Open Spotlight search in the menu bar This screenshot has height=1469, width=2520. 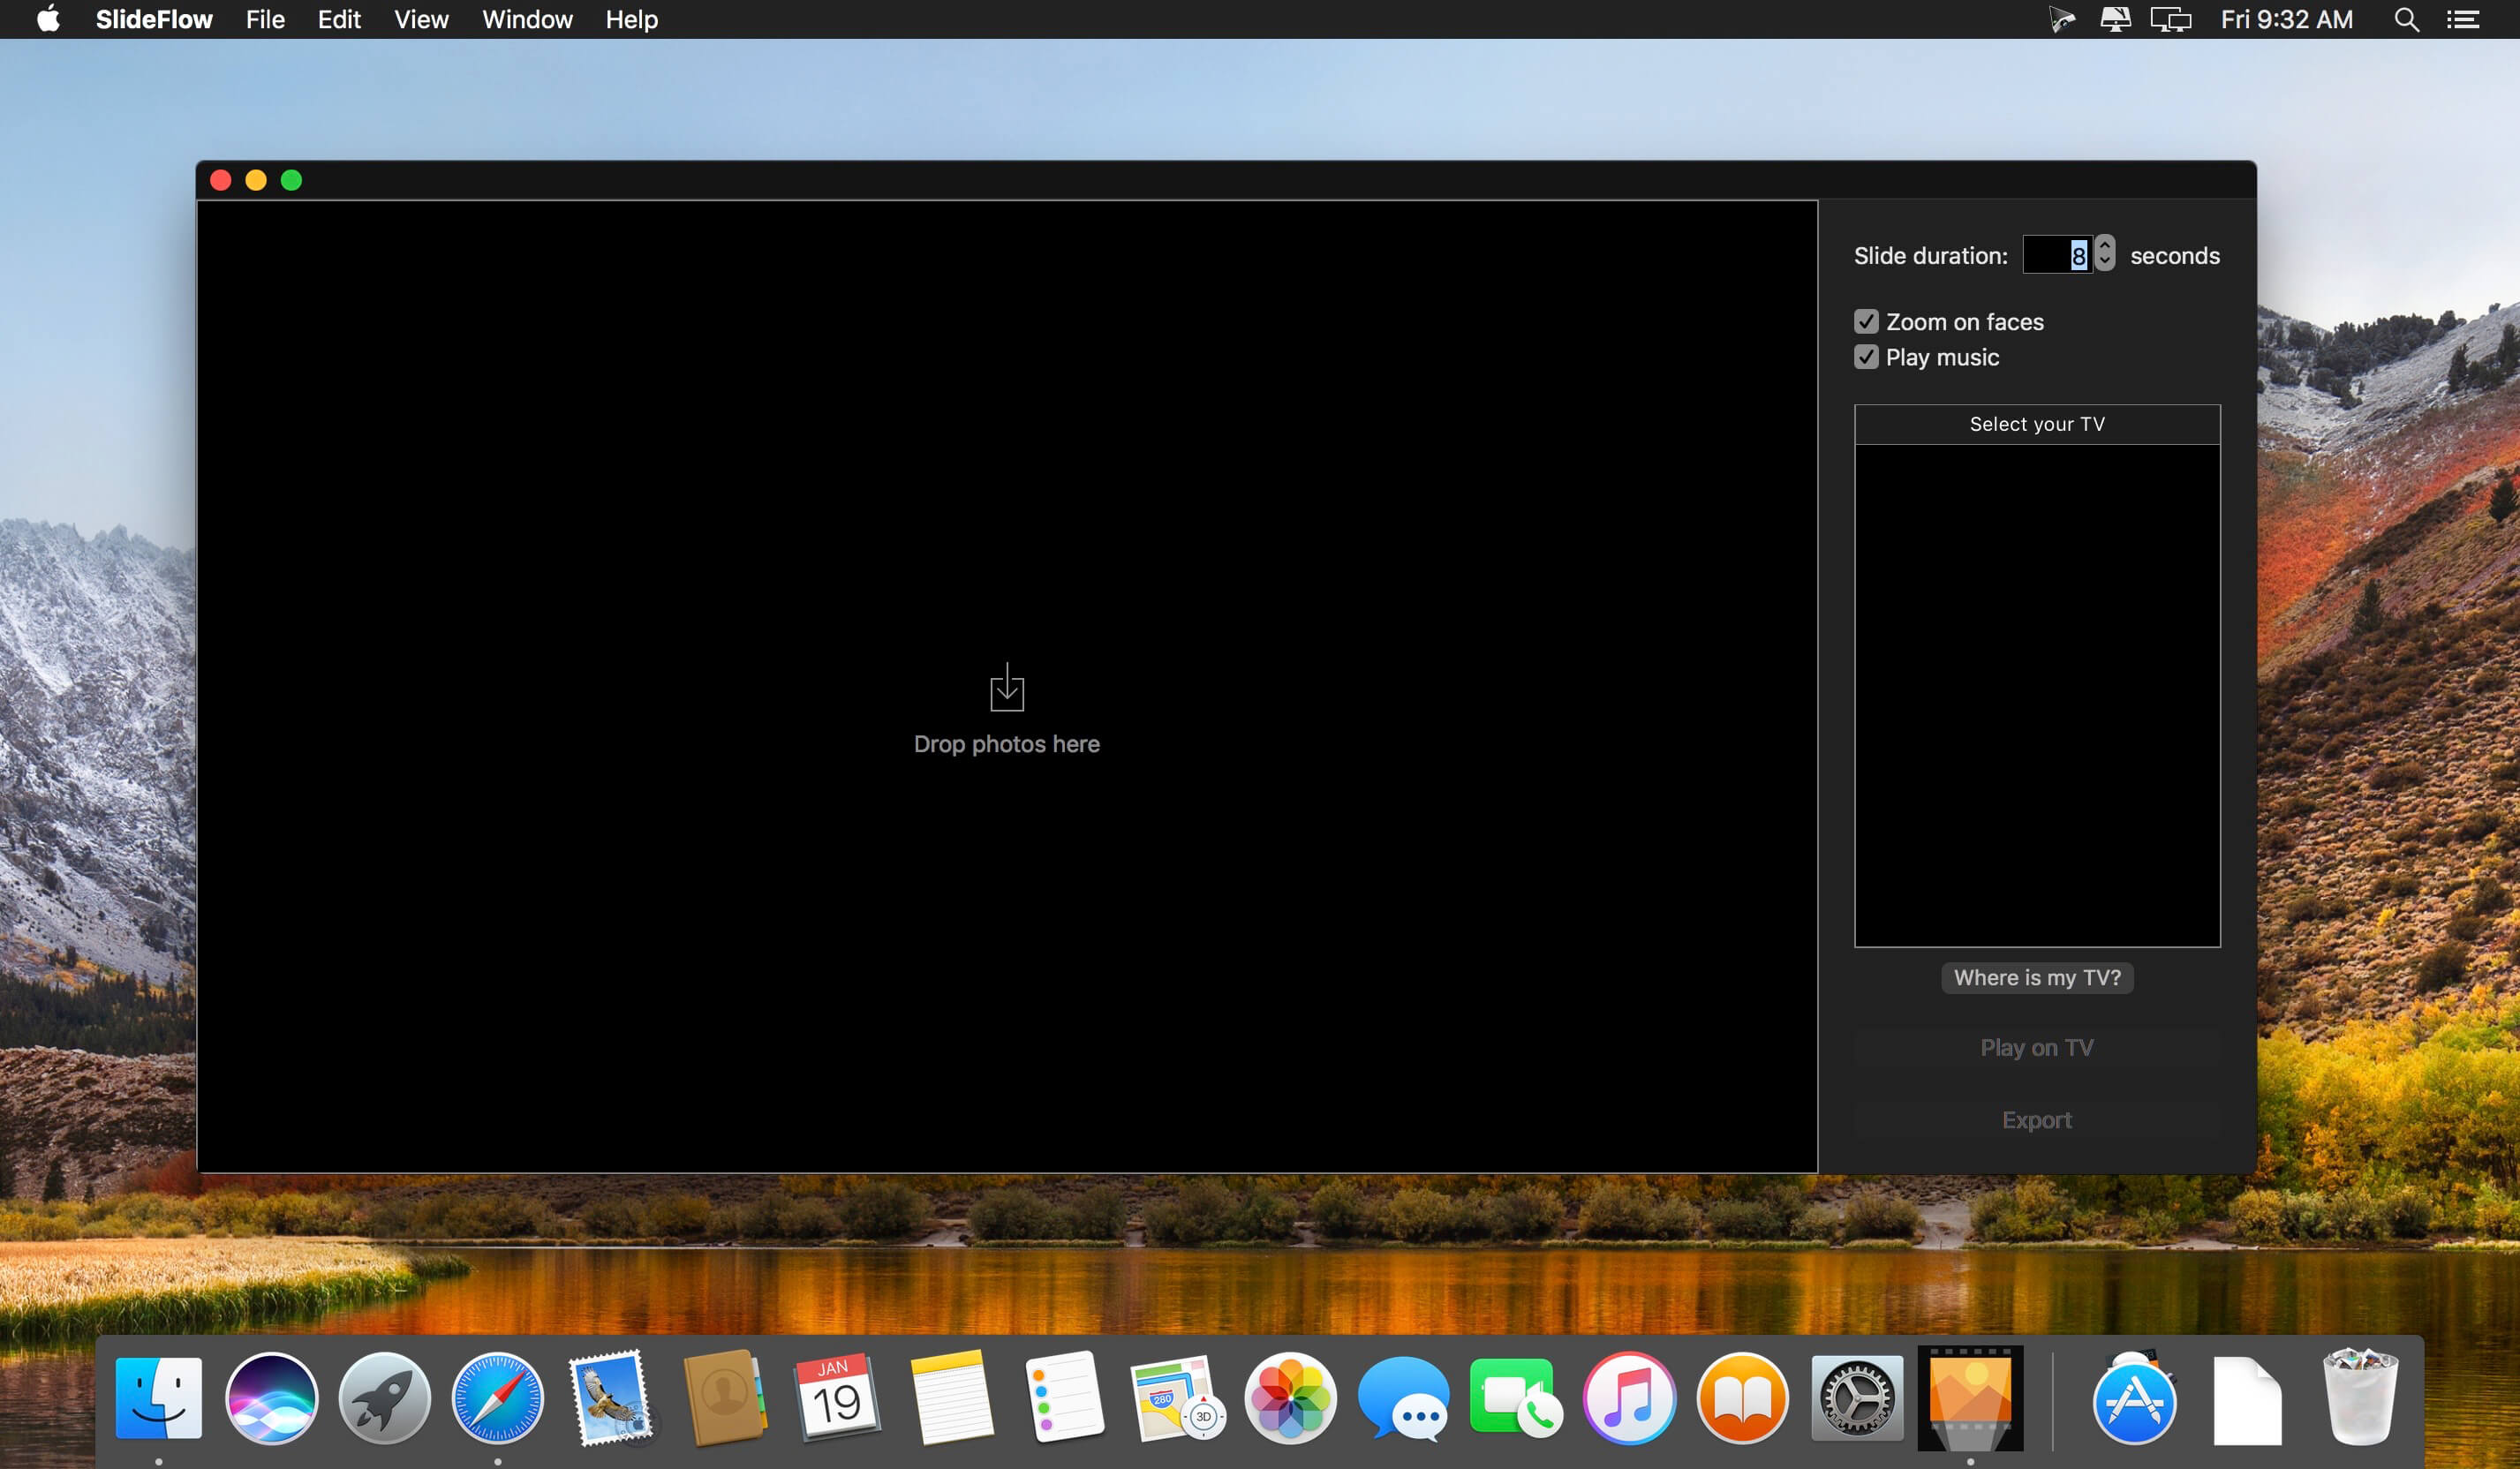pos(2406,19)
